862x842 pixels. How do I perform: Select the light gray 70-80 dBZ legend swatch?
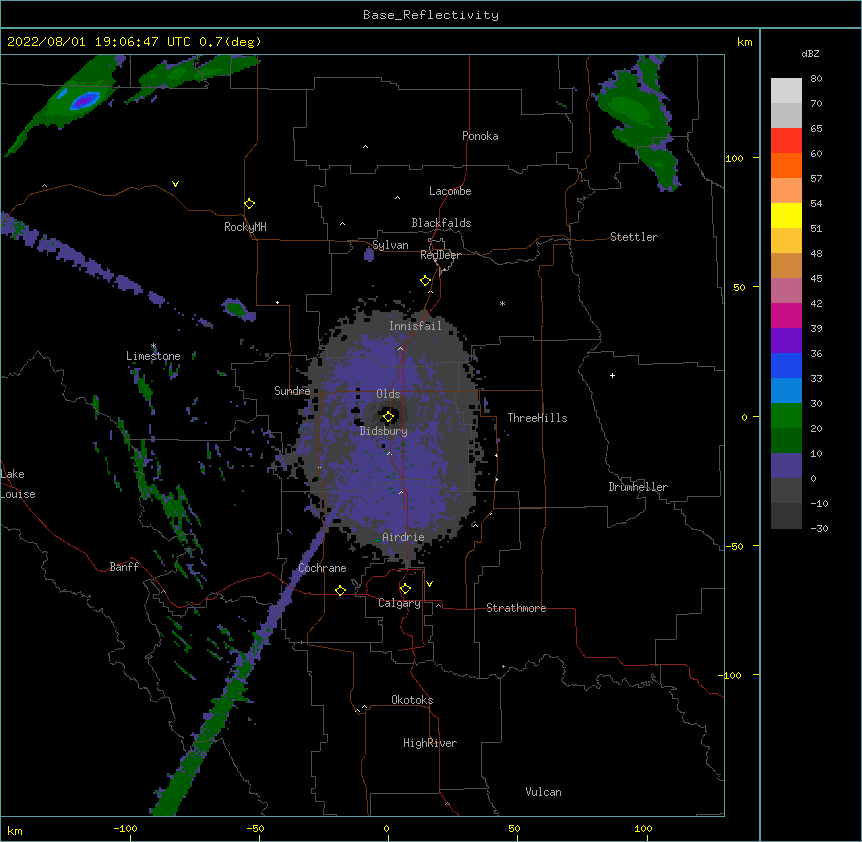tap(786, 91)
